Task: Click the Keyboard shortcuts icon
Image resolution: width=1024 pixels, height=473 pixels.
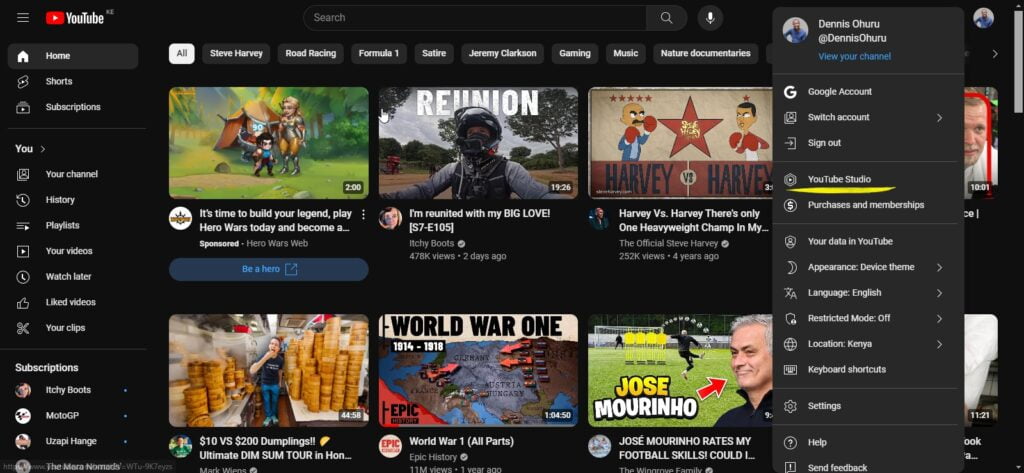Action: 790,370
